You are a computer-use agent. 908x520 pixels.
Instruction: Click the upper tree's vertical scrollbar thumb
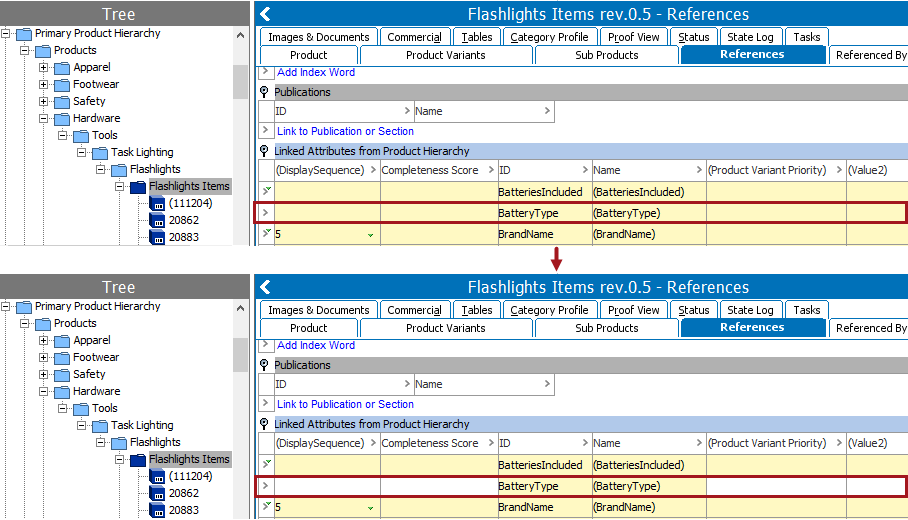[240, 82]
